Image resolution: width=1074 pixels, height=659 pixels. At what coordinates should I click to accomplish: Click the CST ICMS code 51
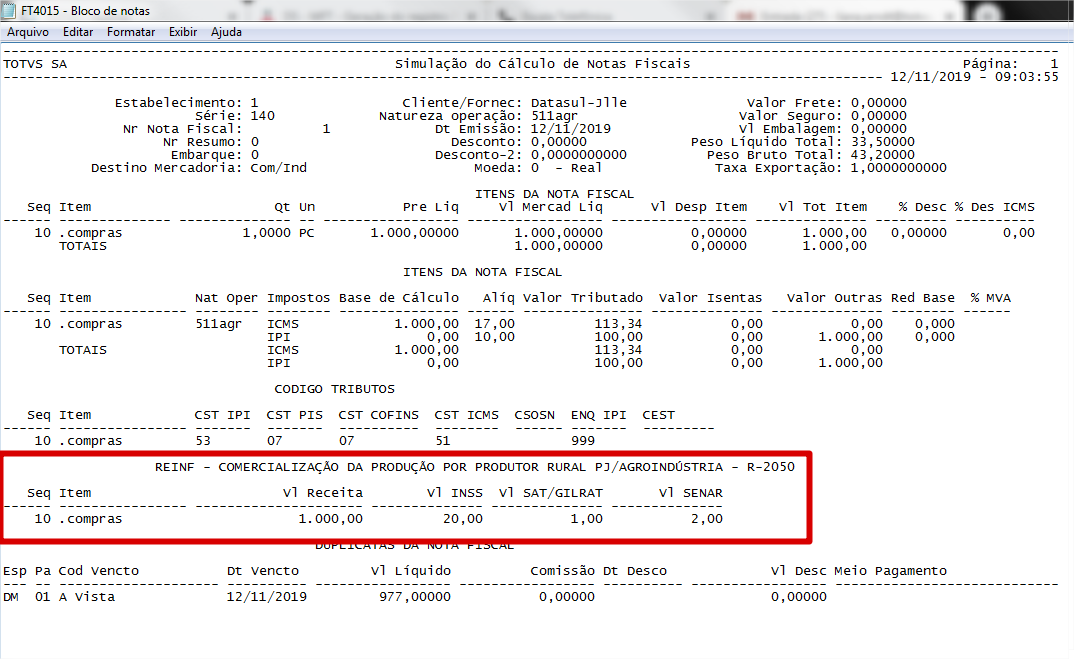pyautogui.click(x=443, y=441)
